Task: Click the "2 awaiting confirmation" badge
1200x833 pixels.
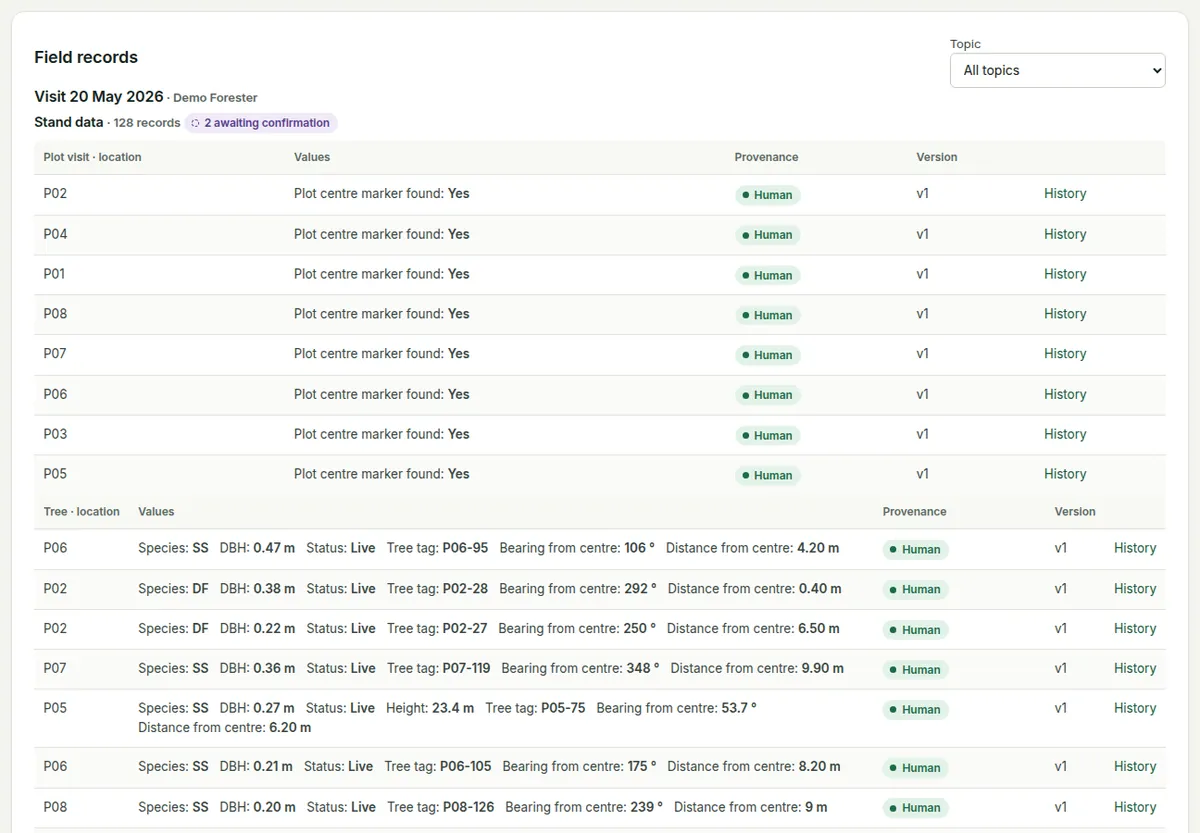Action: point(261,123)
